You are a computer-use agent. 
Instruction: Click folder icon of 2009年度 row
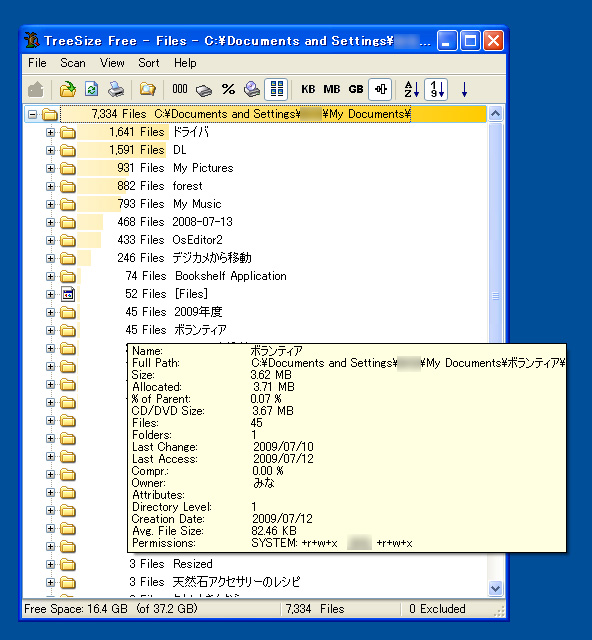coord(68,313)
